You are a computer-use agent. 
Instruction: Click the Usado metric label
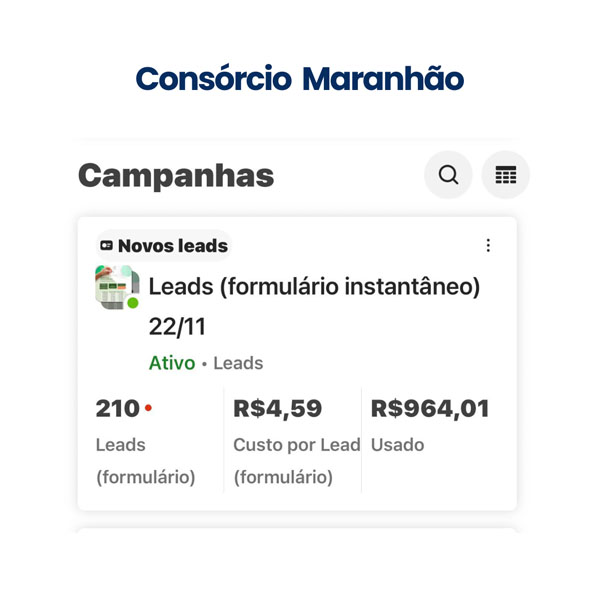[397, 445]
